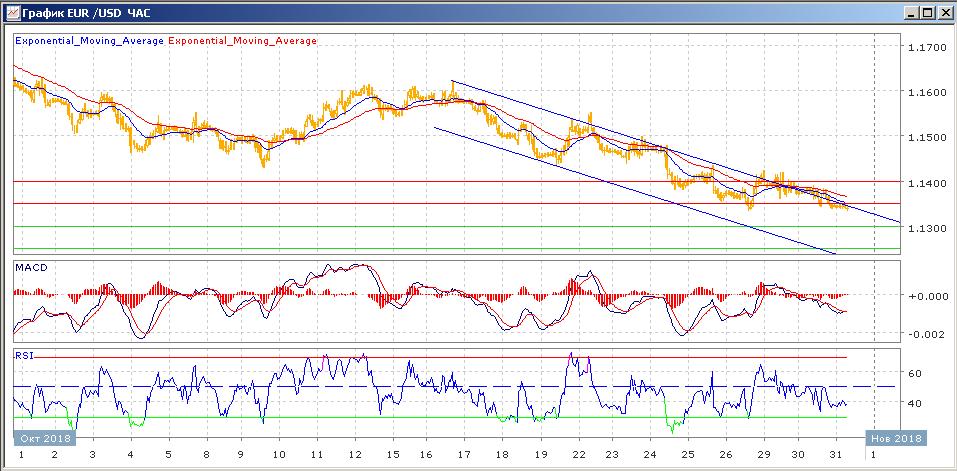Click date 15 on the time axis
Viewport: 957px width, 471px height.
click(395, 453)
